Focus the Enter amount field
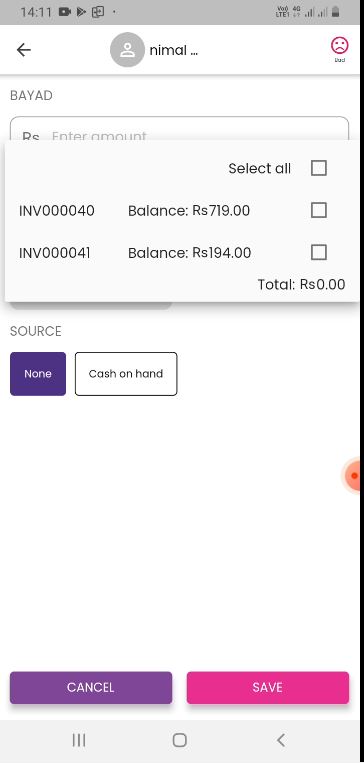Viewport: 364px width, 763px height. click(x=179, y=129)
